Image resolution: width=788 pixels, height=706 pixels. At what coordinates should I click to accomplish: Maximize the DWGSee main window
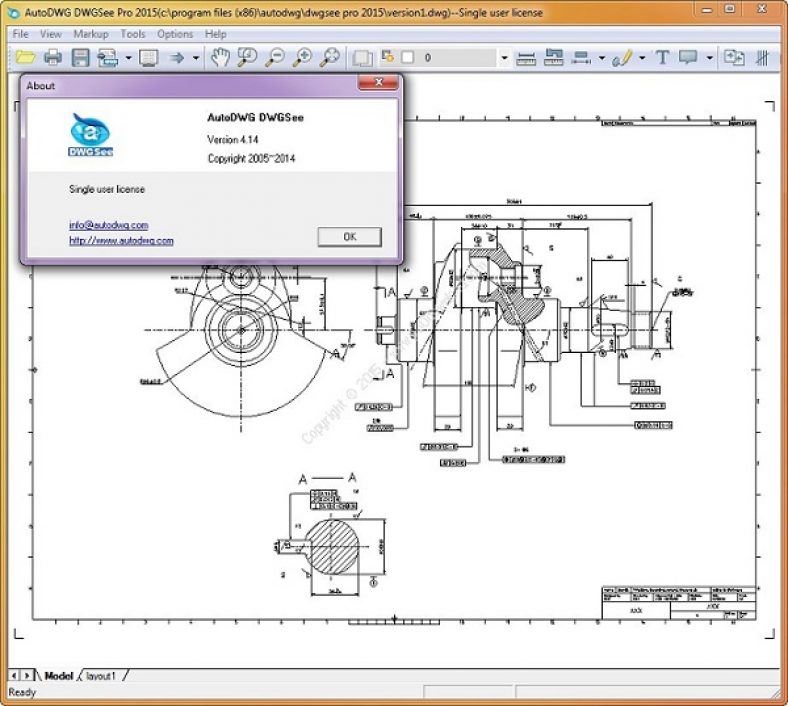coord(730,10)
